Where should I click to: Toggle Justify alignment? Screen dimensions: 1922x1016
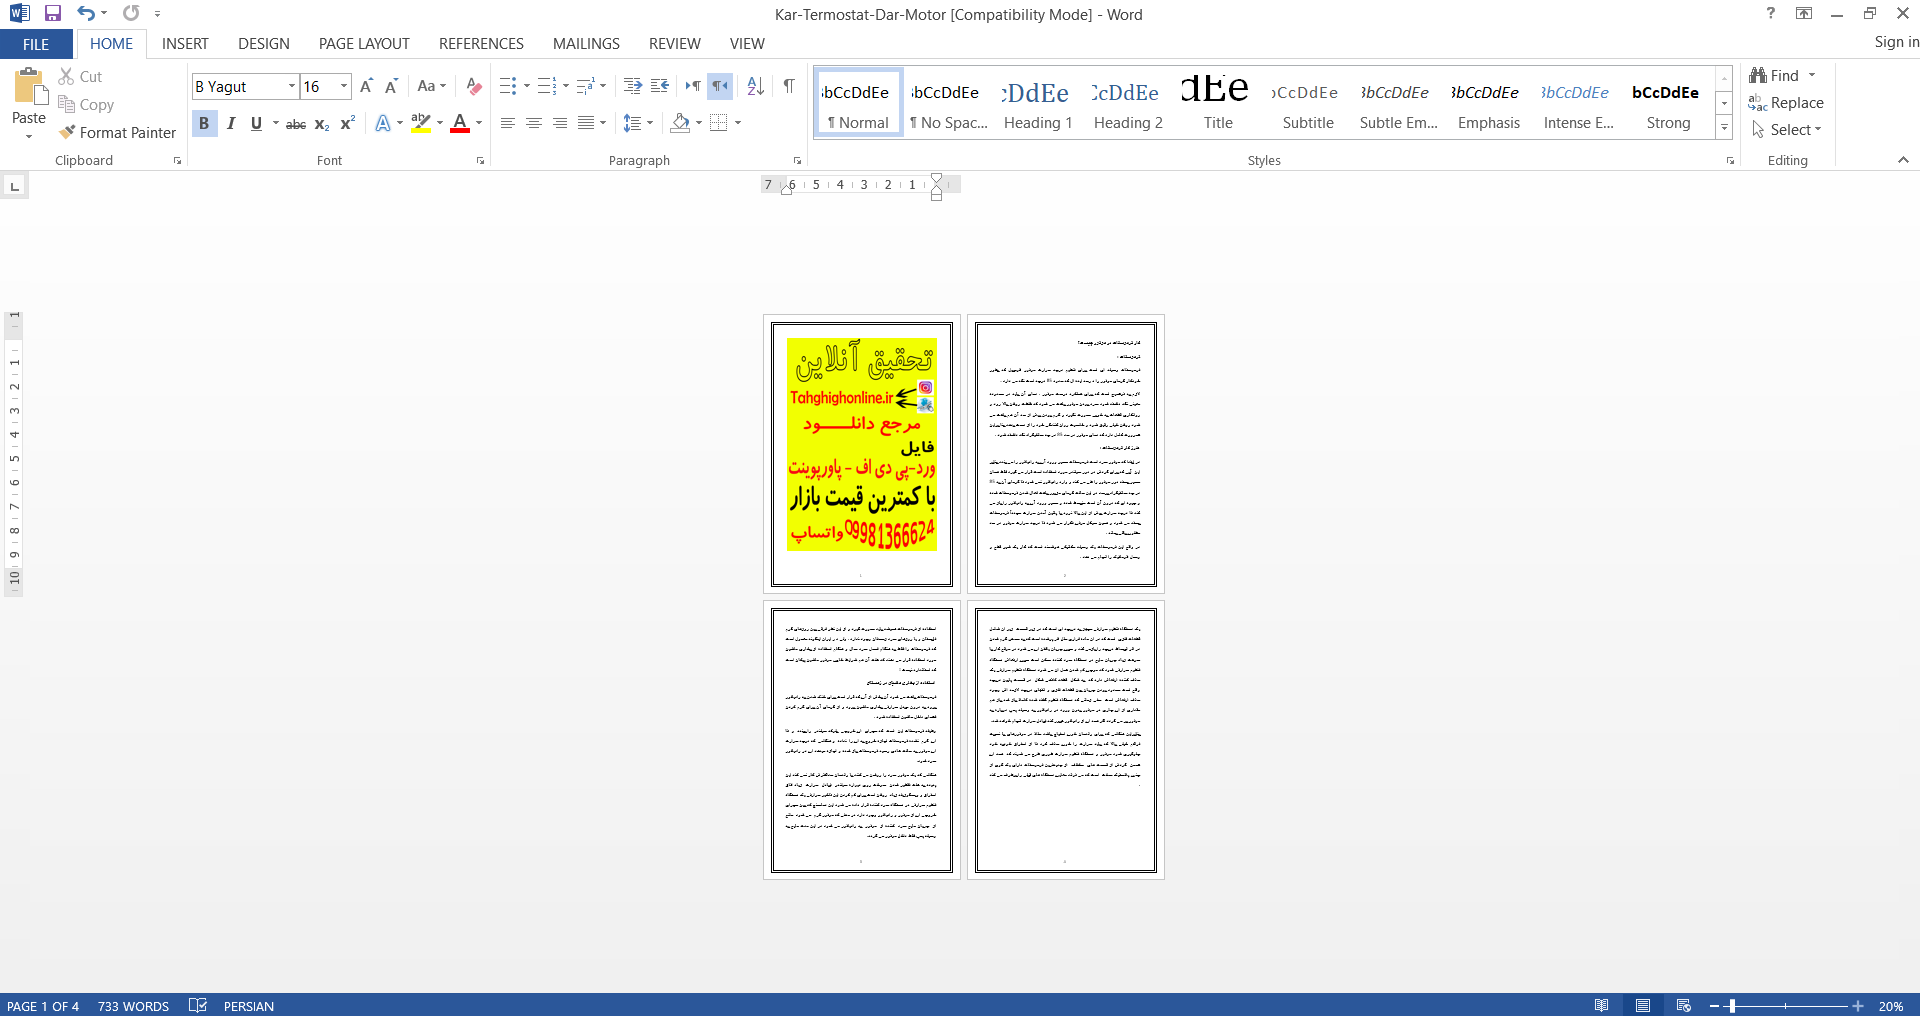coord(586,123)
